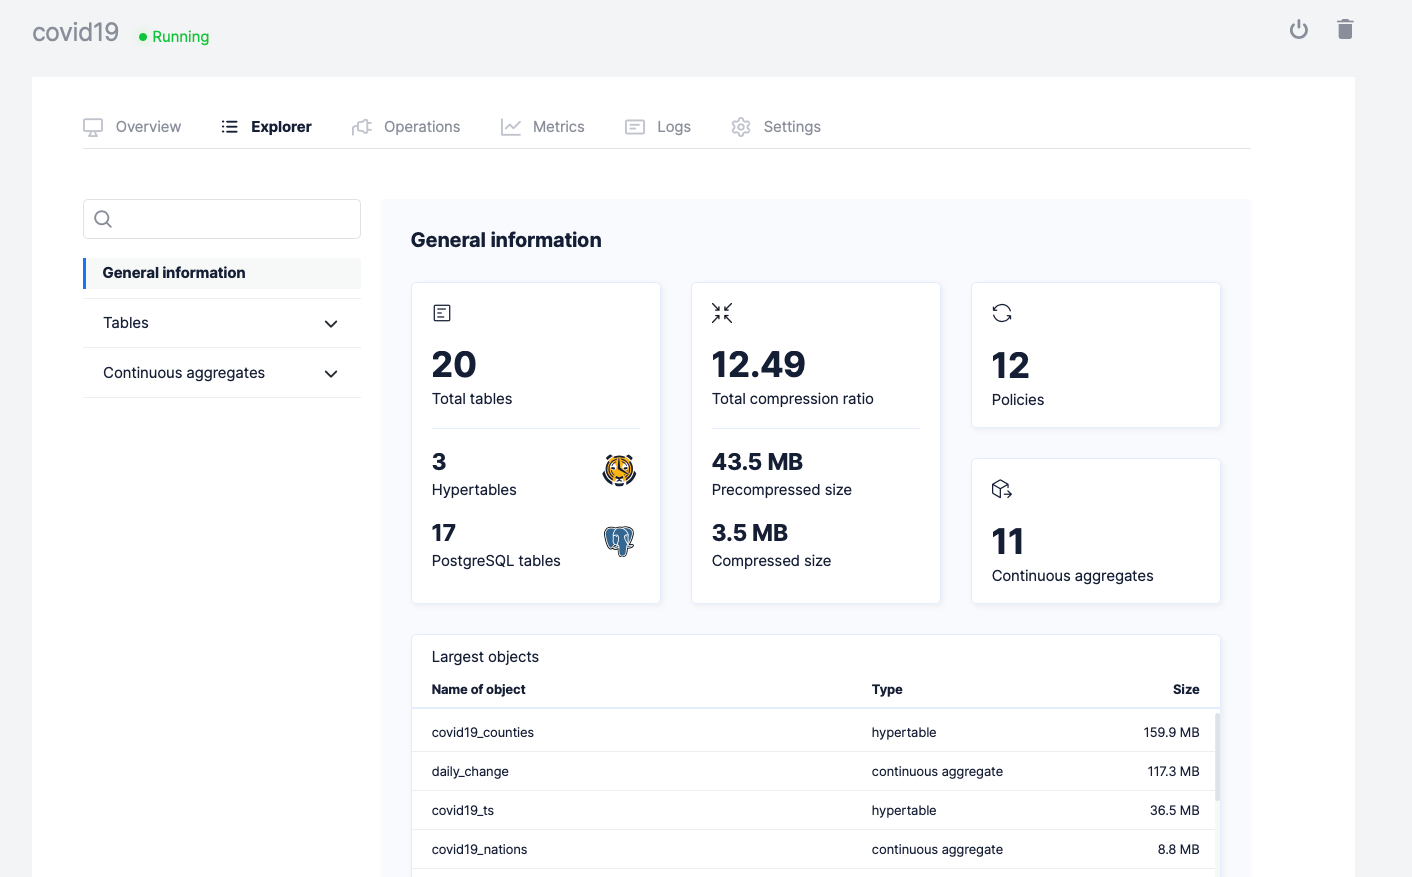Click the trash delete service icon
The width and height of the screenshot is (1412, 877).
point(1345,29)
